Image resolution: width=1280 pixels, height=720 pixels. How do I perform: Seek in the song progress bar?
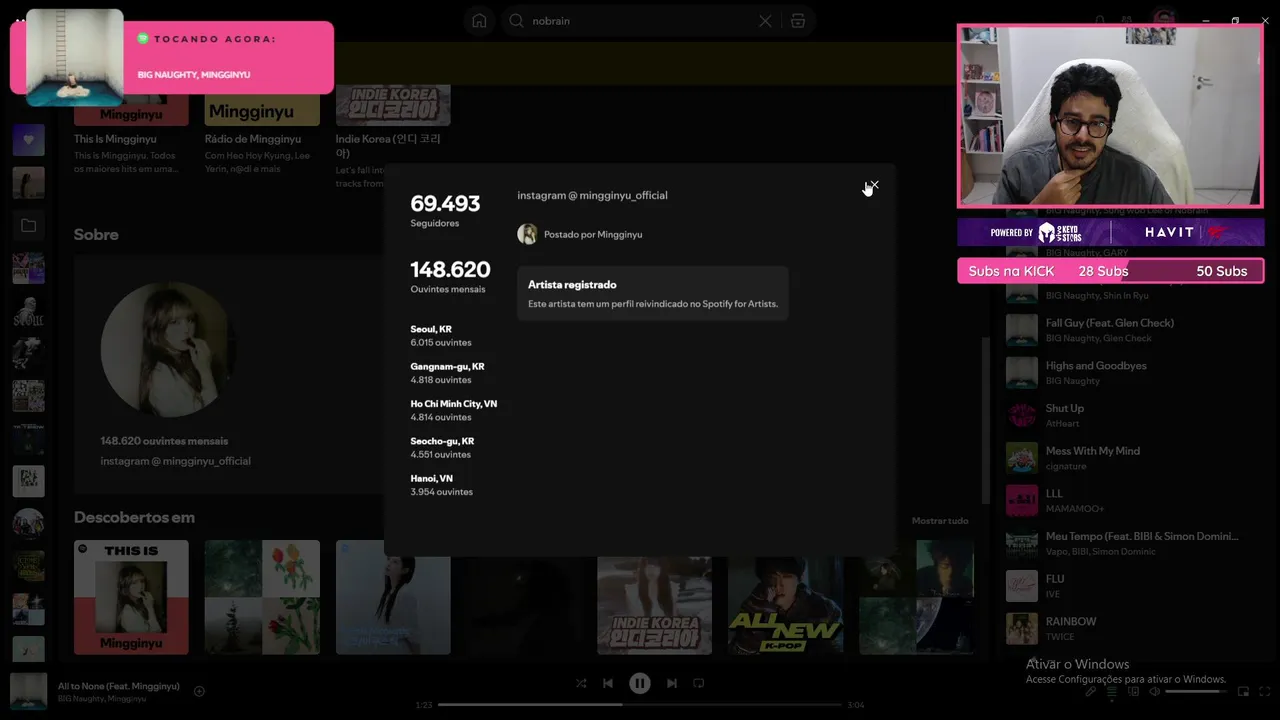click(640, 704)
